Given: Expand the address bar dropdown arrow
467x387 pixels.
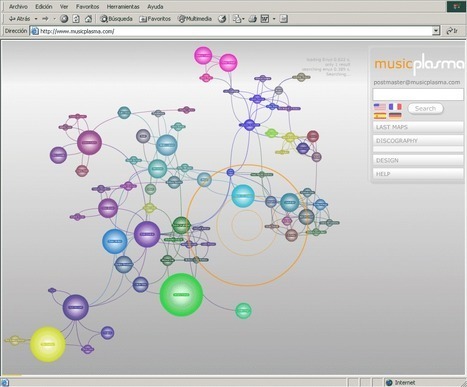Looking at the screenshot, I should point(436,31).
